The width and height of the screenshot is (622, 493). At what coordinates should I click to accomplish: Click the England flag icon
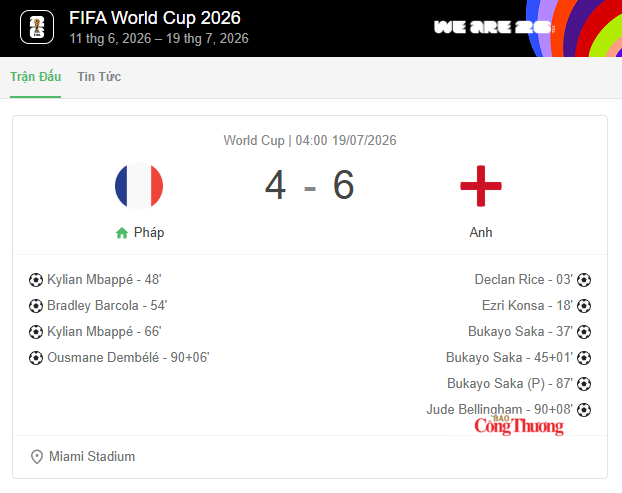(481, 186)
